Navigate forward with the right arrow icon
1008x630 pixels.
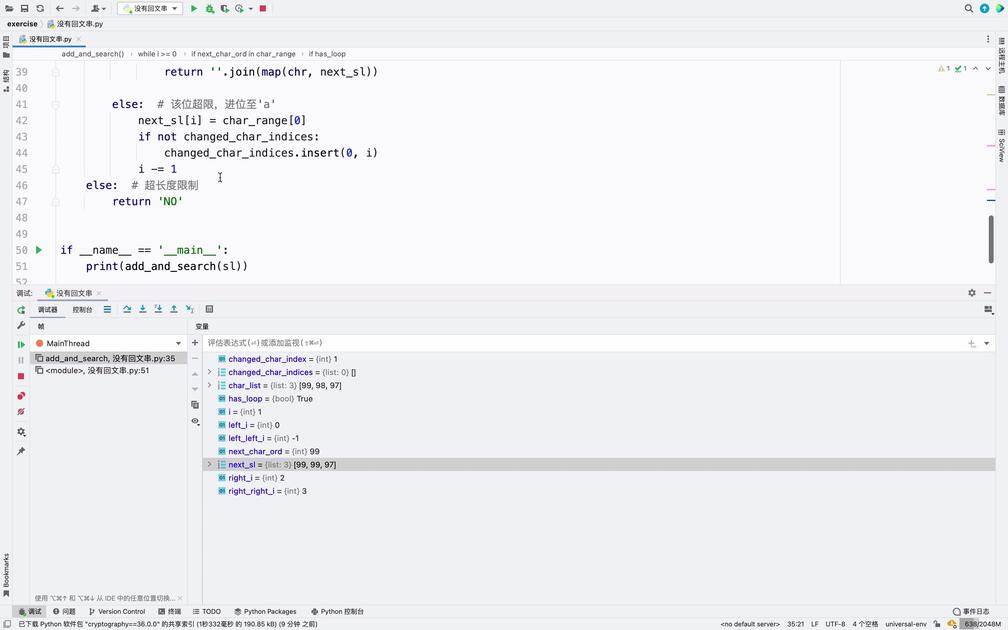coord(76,8)
